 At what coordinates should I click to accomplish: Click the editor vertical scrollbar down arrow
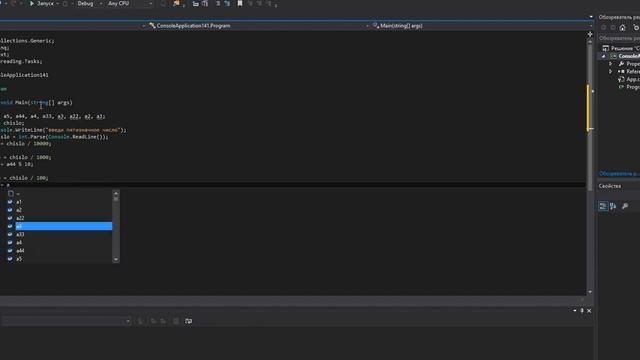click(x=590, y=292)
